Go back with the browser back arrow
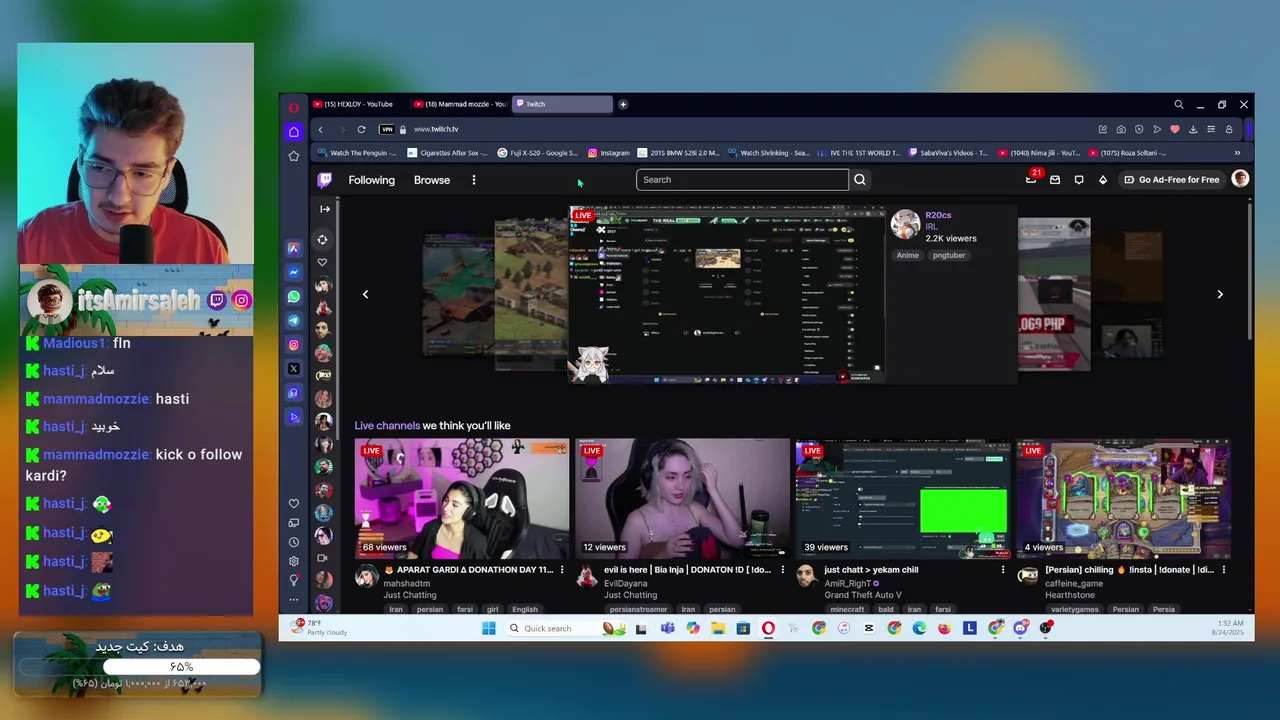 321,129
